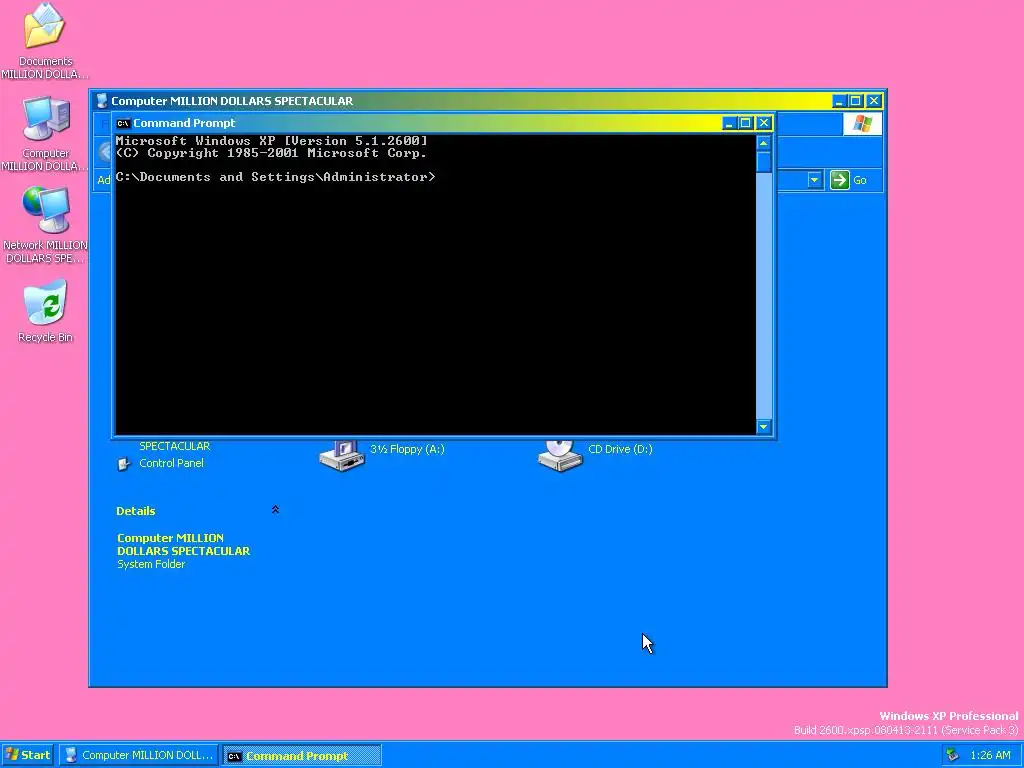Click the System Folder details text
This screenshot has height=768, width=1024.
[x=151, y=564]
